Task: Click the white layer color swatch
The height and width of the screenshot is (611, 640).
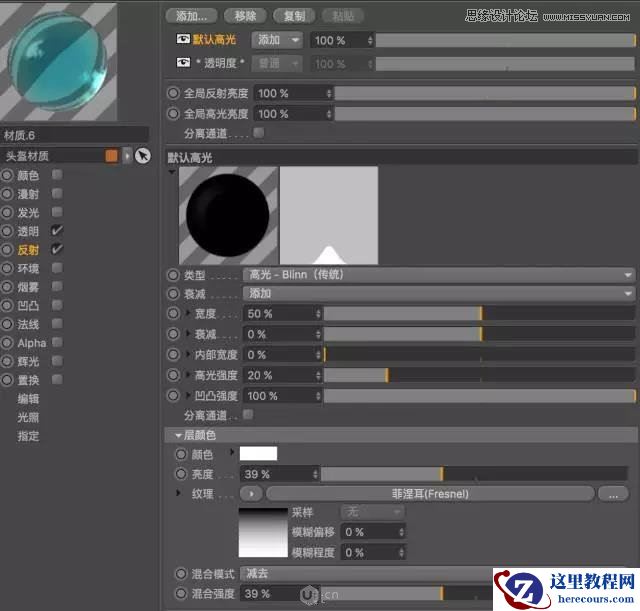Action: pyautogui.click(x=258, y=453)
